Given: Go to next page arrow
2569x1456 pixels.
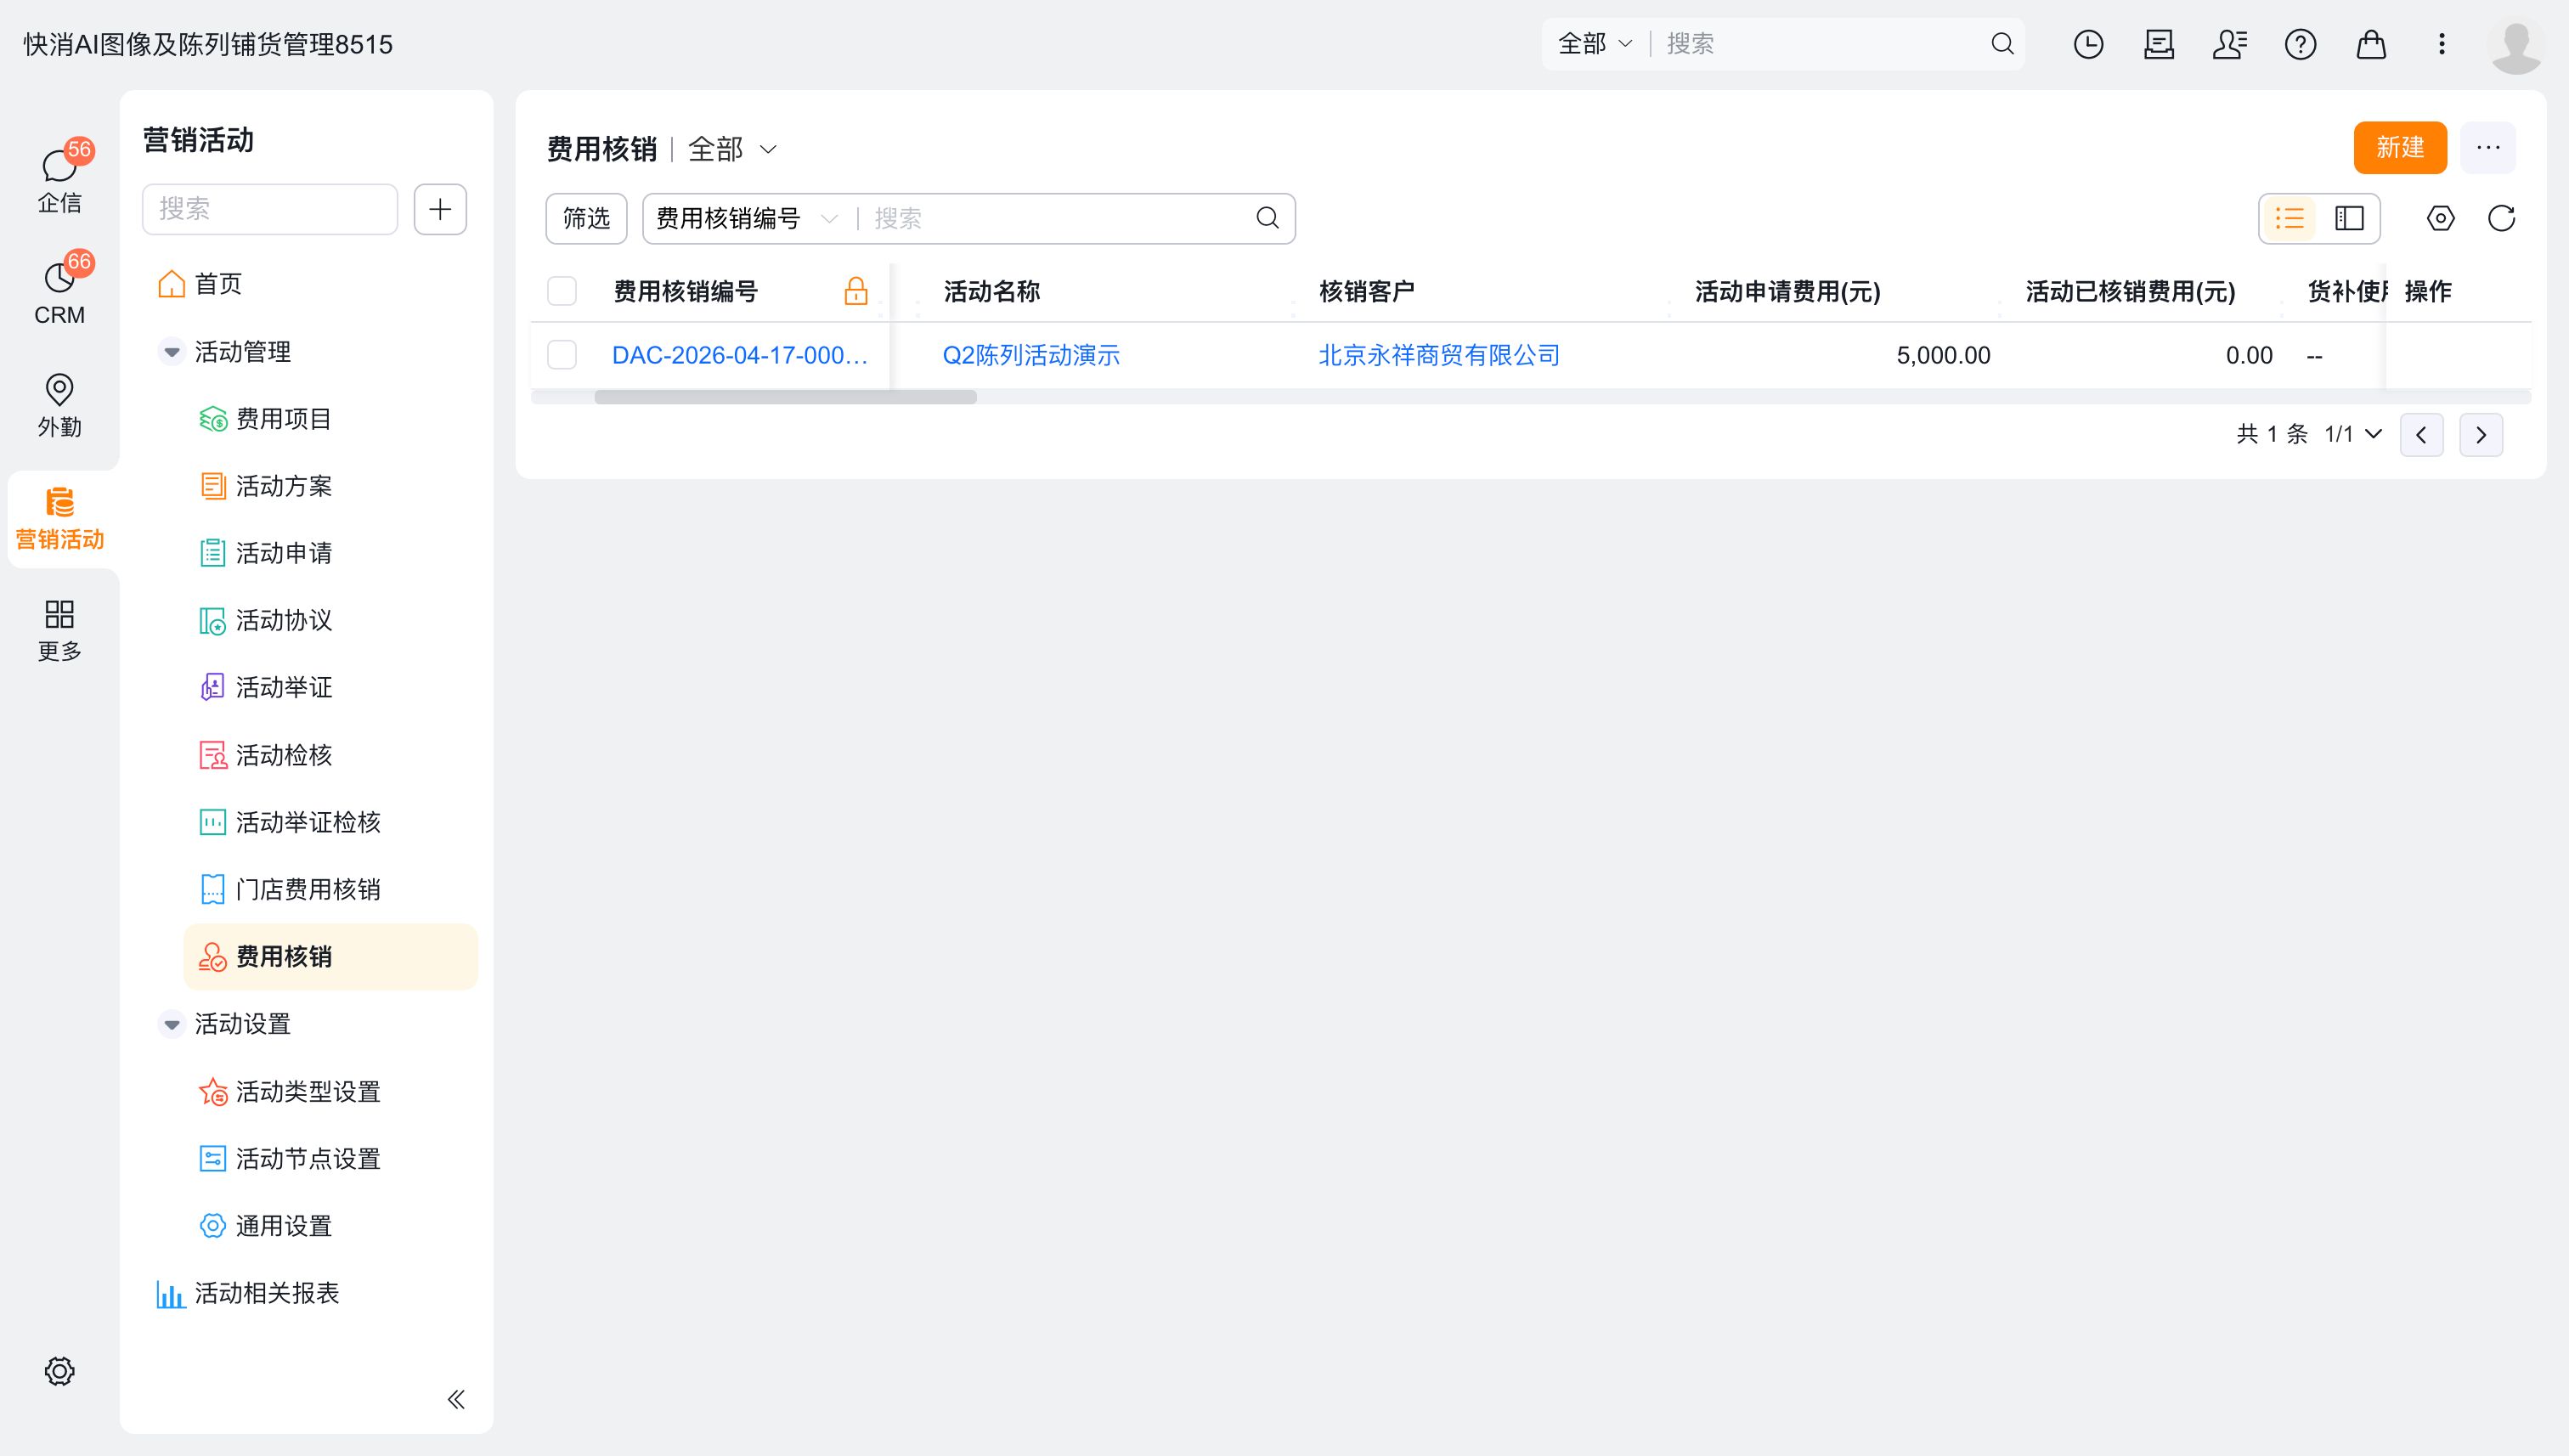Looking at the screenshot, I should (x=2481, y=435).
